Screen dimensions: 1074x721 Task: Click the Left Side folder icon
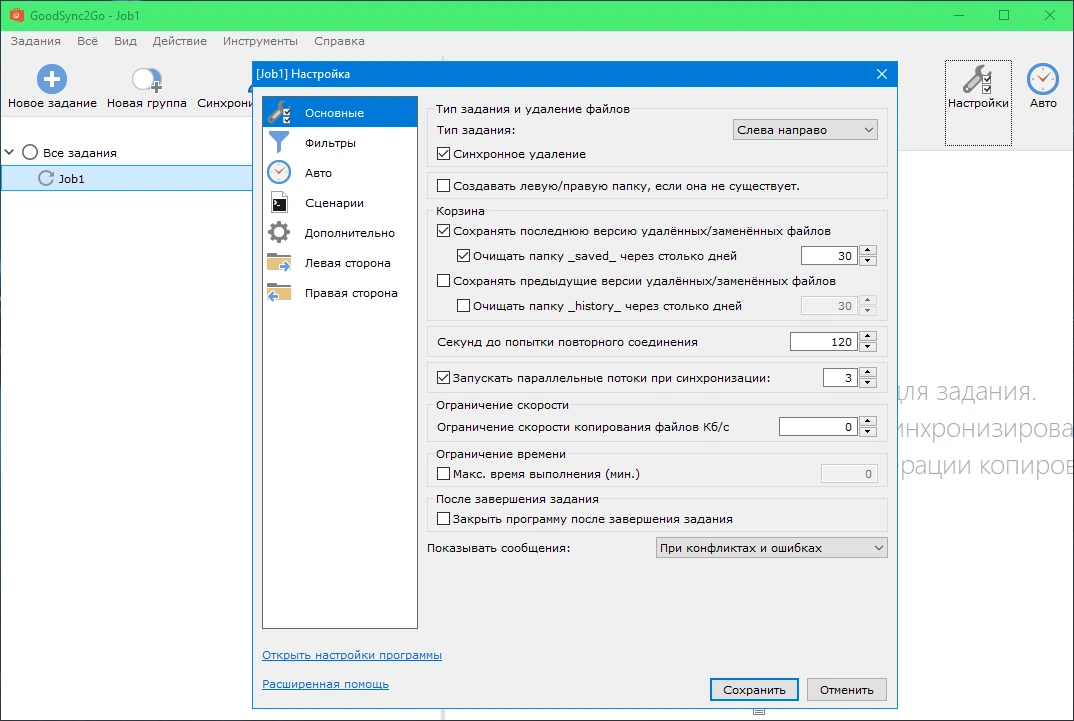[x=279, y=263]
